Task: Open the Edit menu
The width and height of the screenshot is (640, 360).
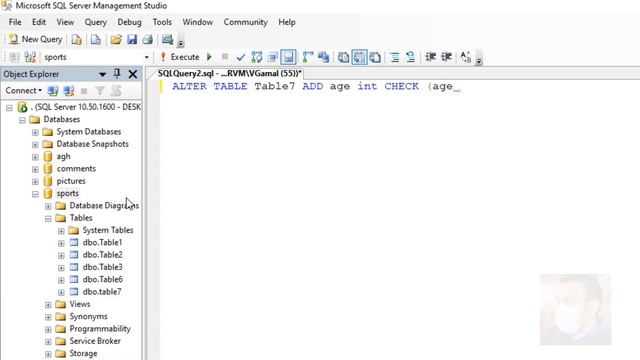Action: [39, 22]
